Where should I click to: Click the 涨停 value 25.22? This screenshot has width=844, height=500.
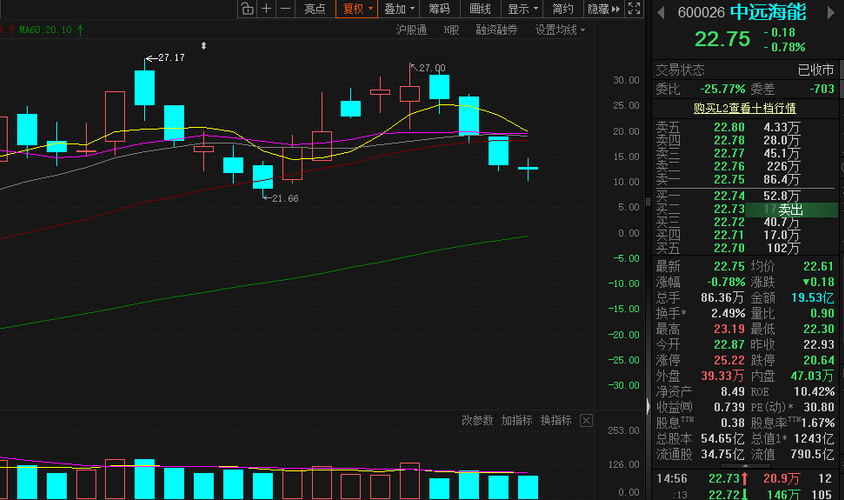click(729, 360)
